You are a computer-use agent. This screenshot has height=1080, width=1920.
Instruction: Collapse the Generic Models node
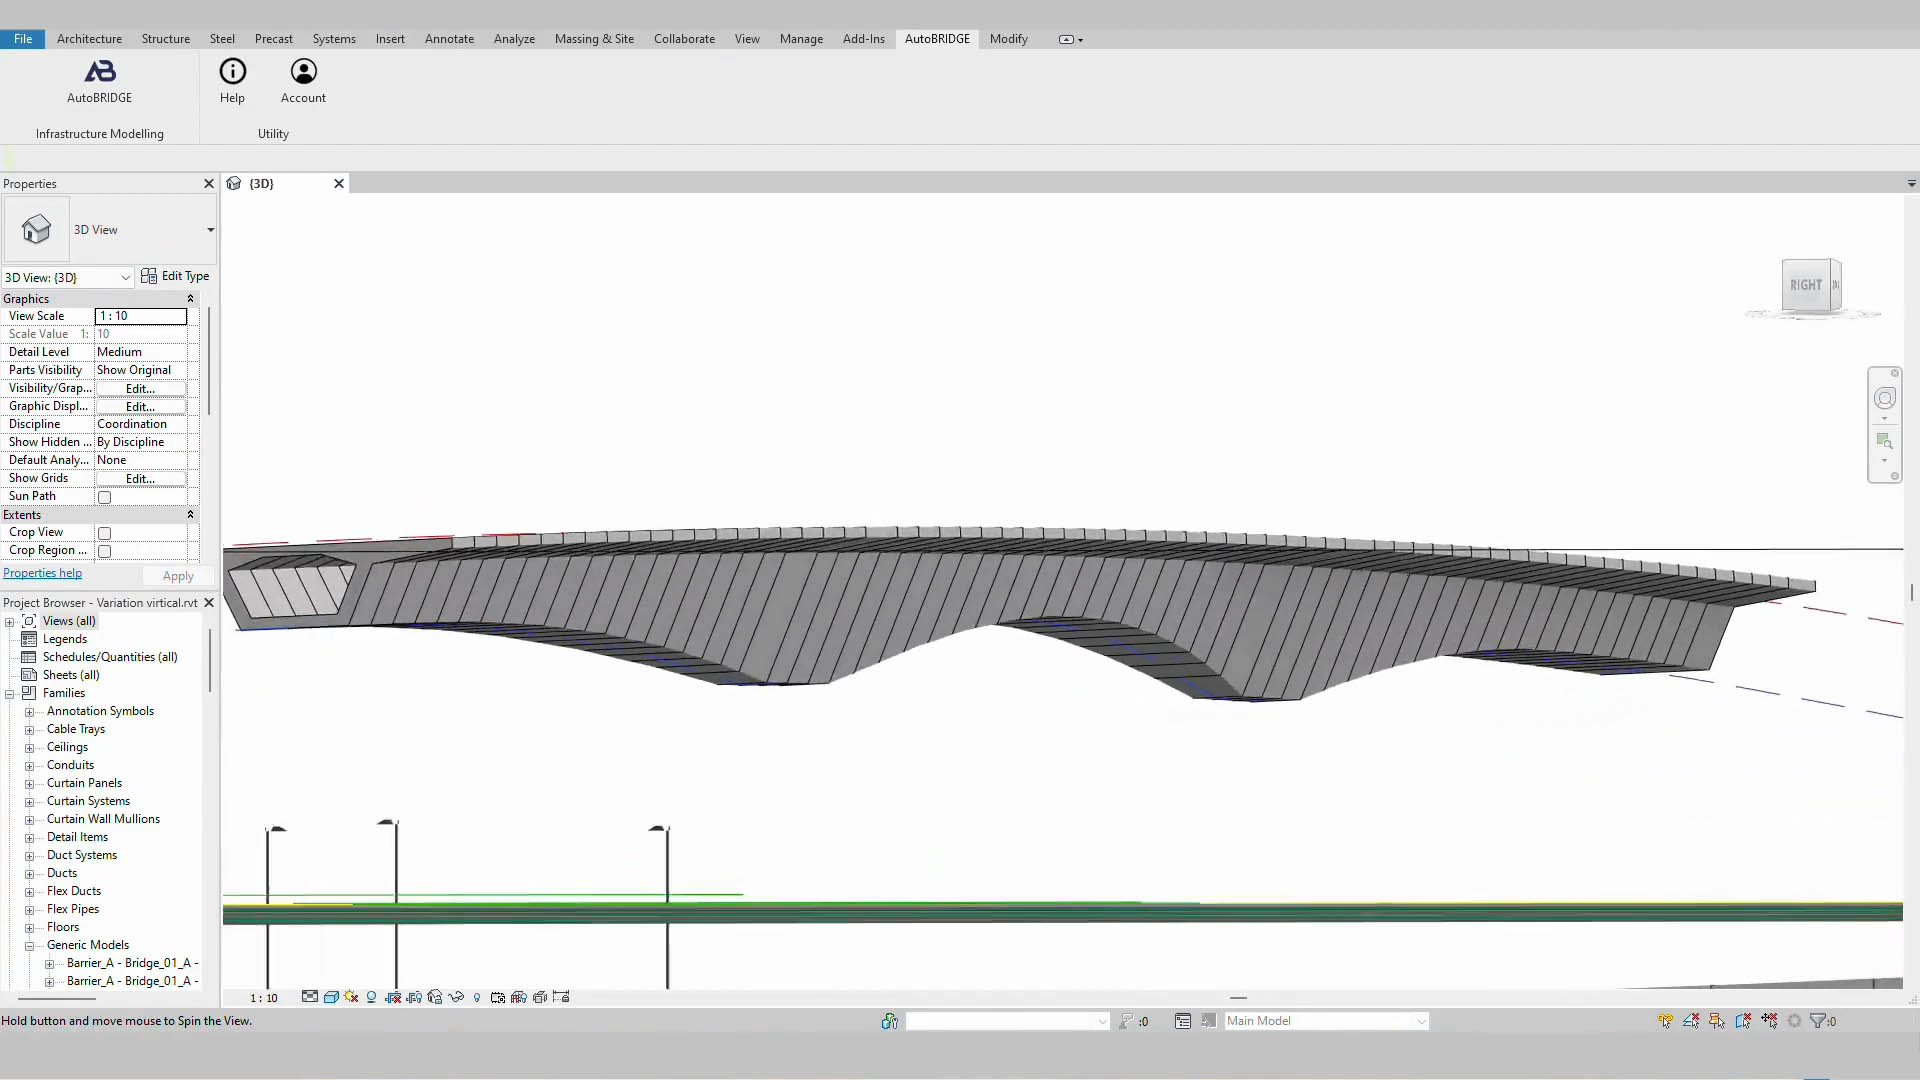click(x=30, y=946)
